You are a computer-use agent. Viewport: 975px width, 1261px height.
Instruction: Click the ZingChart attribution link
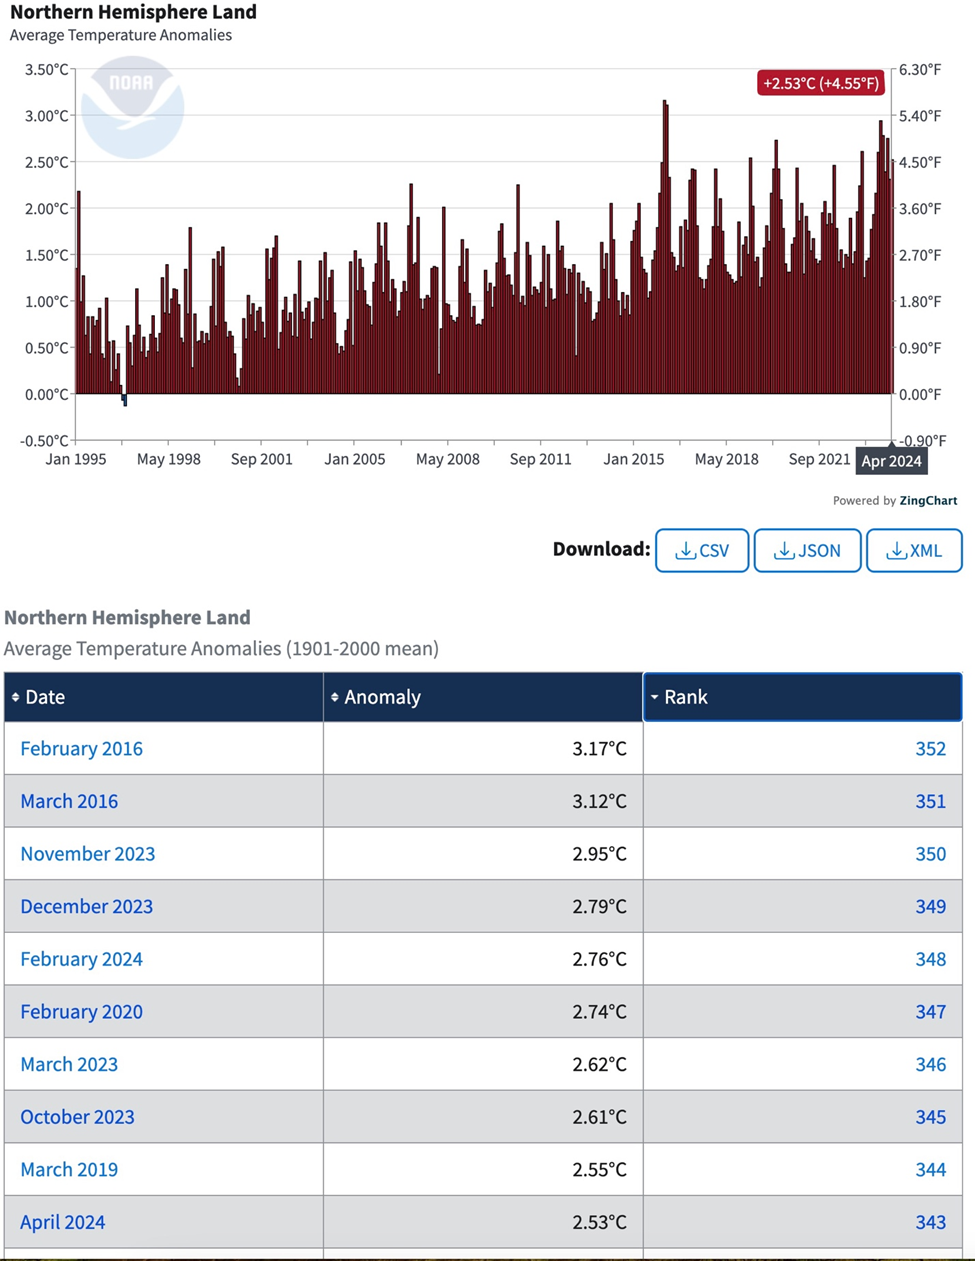click(x=927, y=501)
